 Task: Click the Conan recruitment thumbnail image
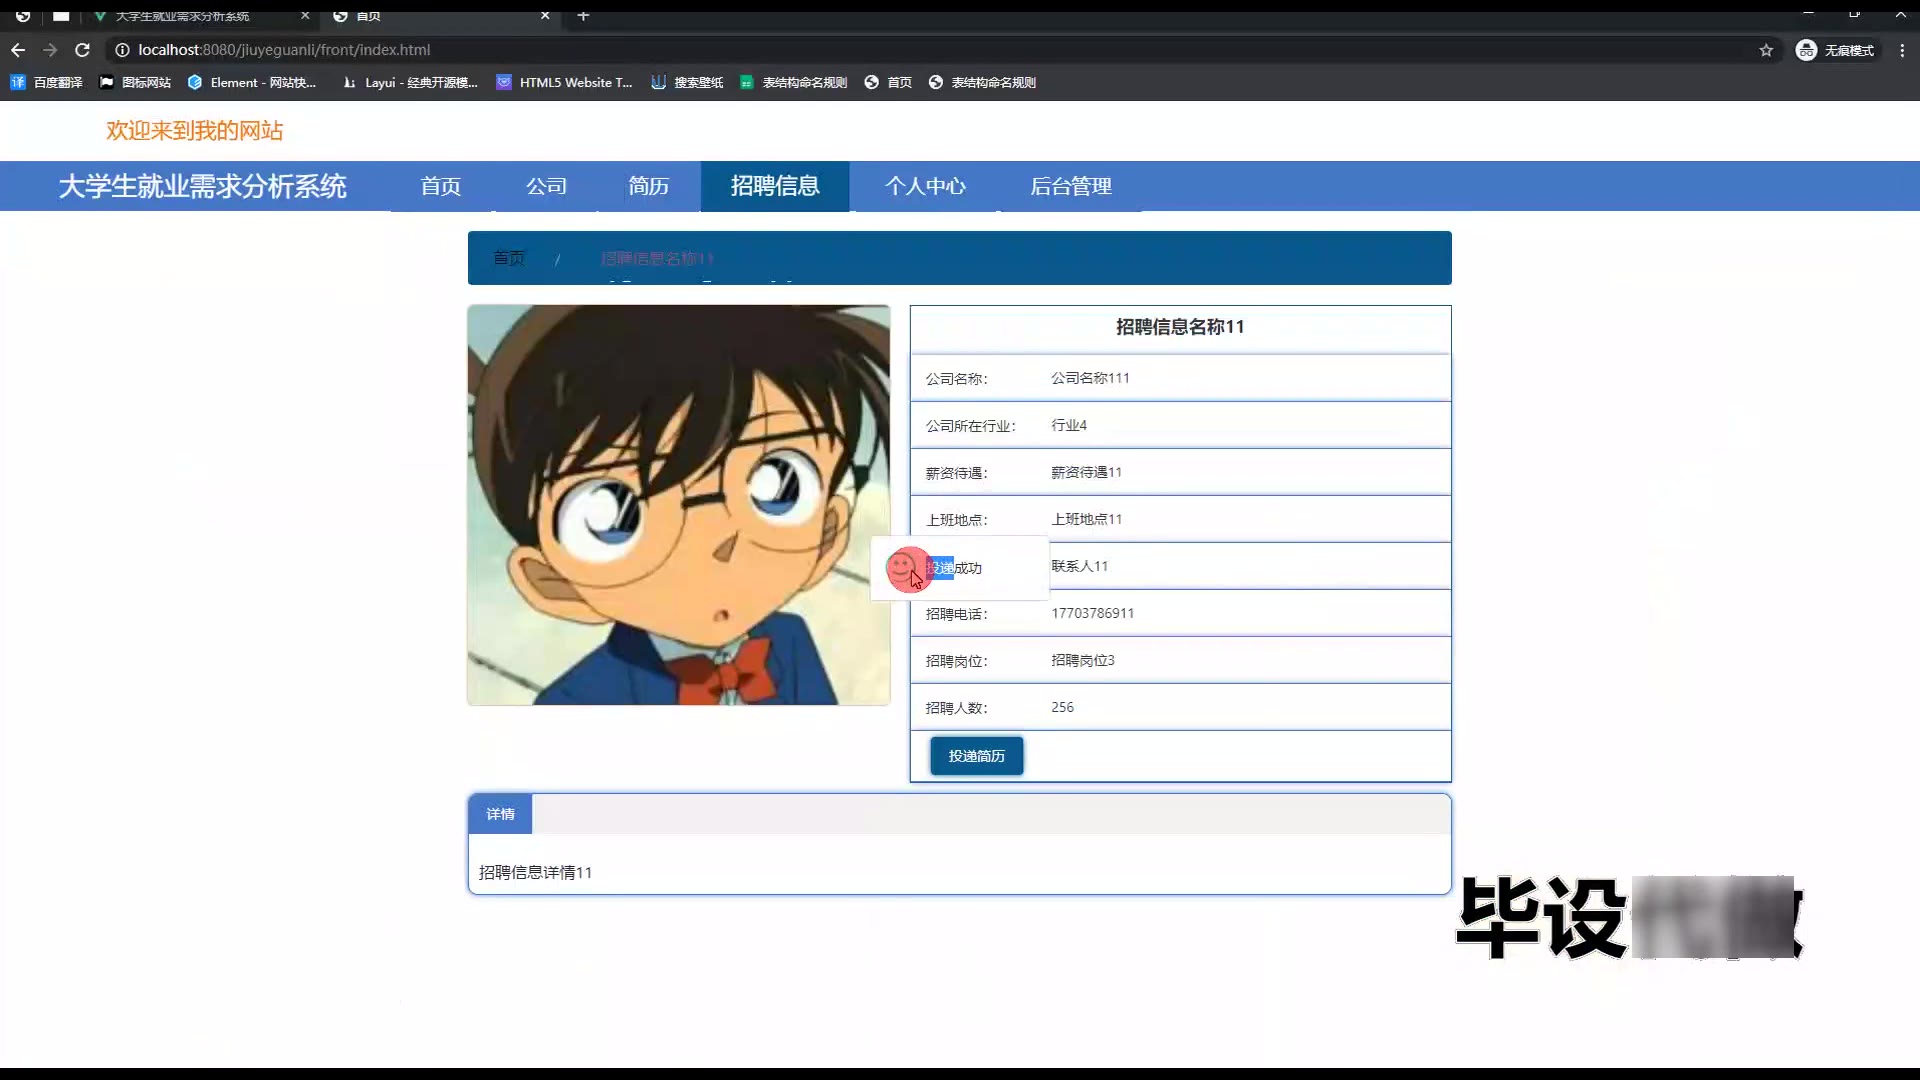click(678, 505)
